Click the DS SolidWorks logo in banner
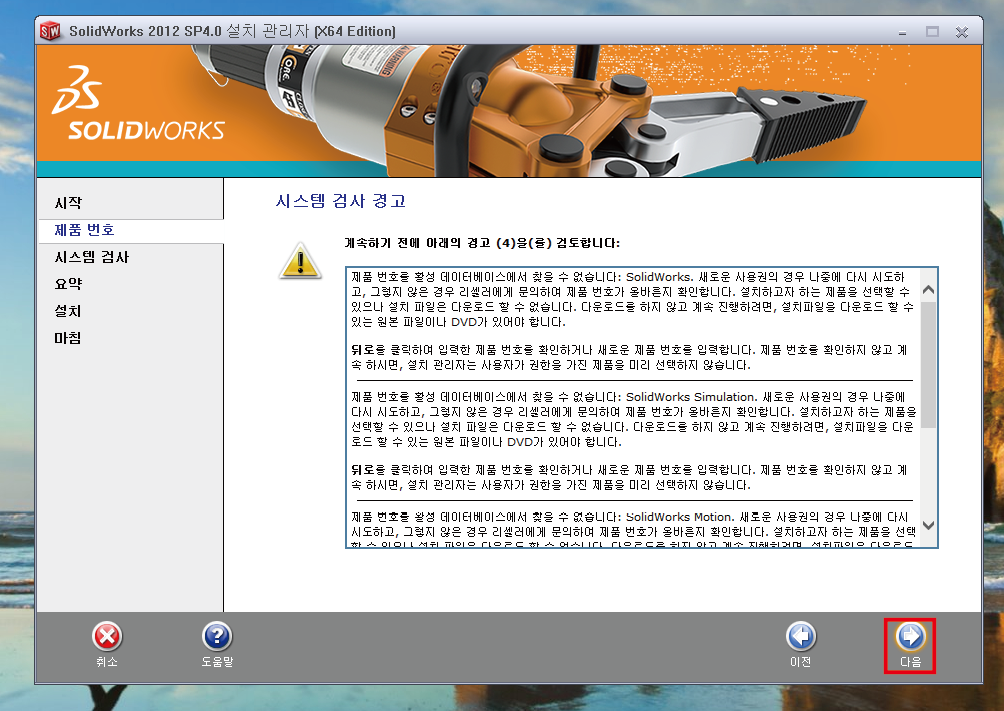This screenshot has height=711, width=1004. (x=139, y=102)
